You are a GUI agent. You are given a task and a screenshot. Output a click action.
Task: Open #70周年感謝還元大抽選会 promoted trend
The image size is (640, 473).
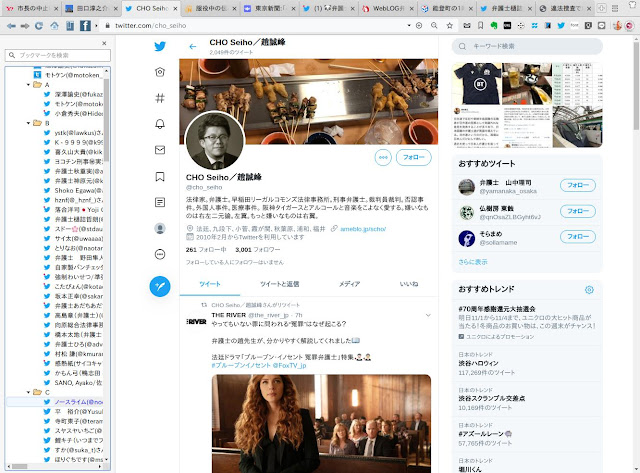pyautogui.click(x=497, y=309)
